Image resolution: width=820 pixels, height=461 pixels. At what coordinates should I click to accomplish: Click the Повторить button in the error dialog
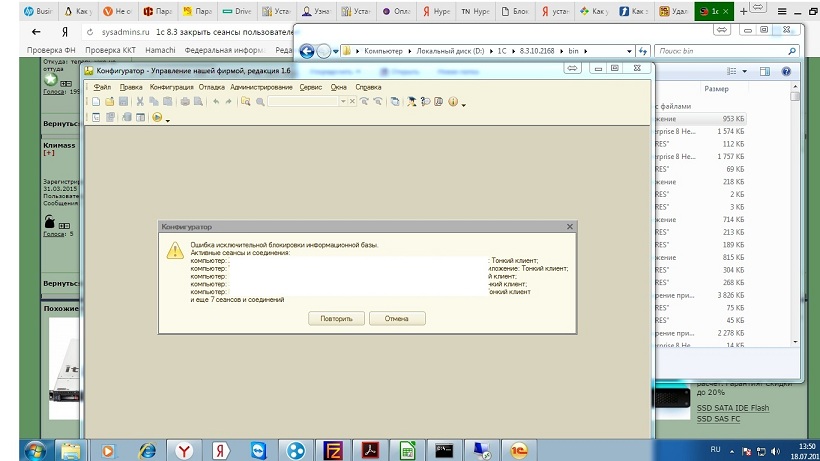pyautogui.click(x=336, y=318)
